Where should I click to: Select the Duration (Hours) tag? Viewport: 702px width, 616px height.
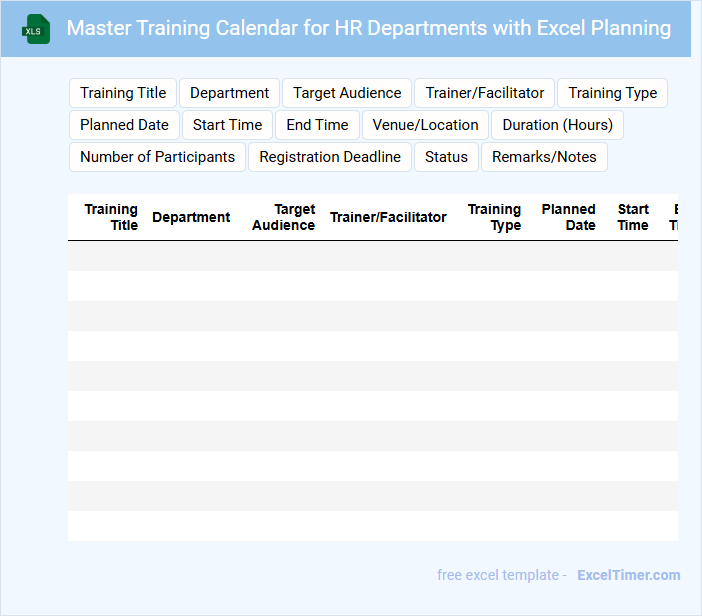pyautogui.click(x=557, y=125)
